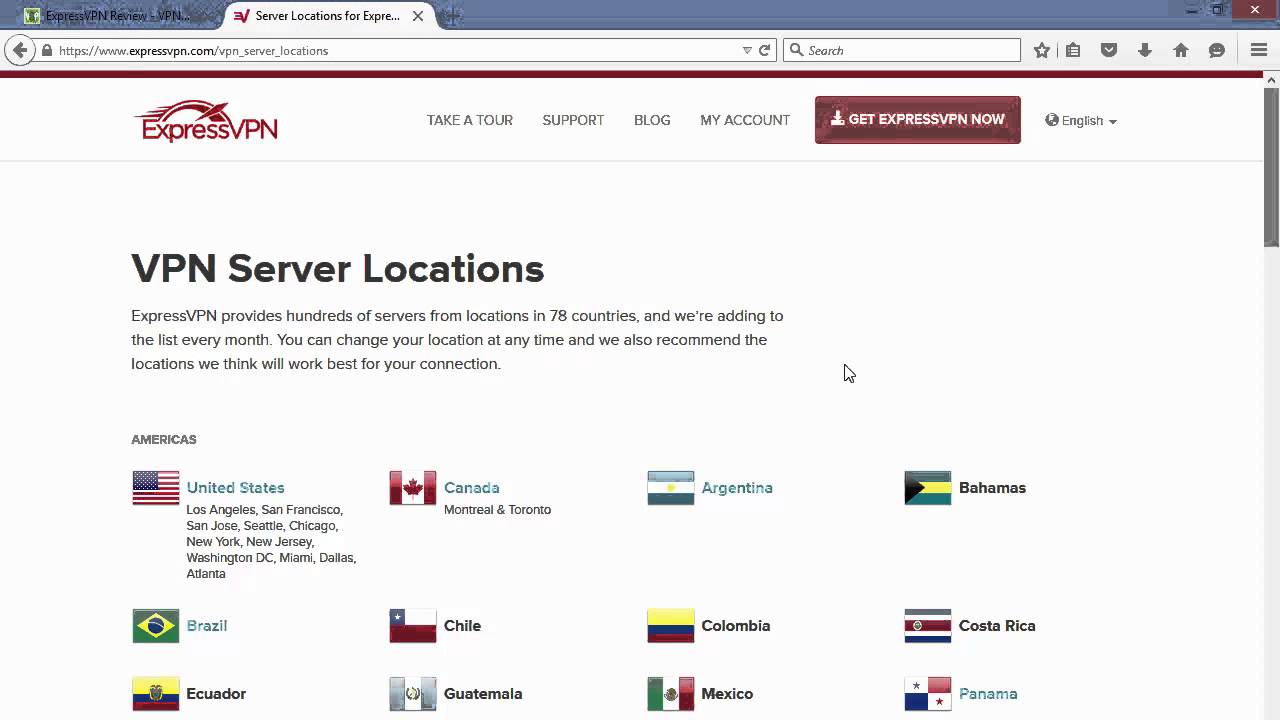The image size is (1280, 720).
Task: Go to the browser home icon
Action: pos(1181,50)
